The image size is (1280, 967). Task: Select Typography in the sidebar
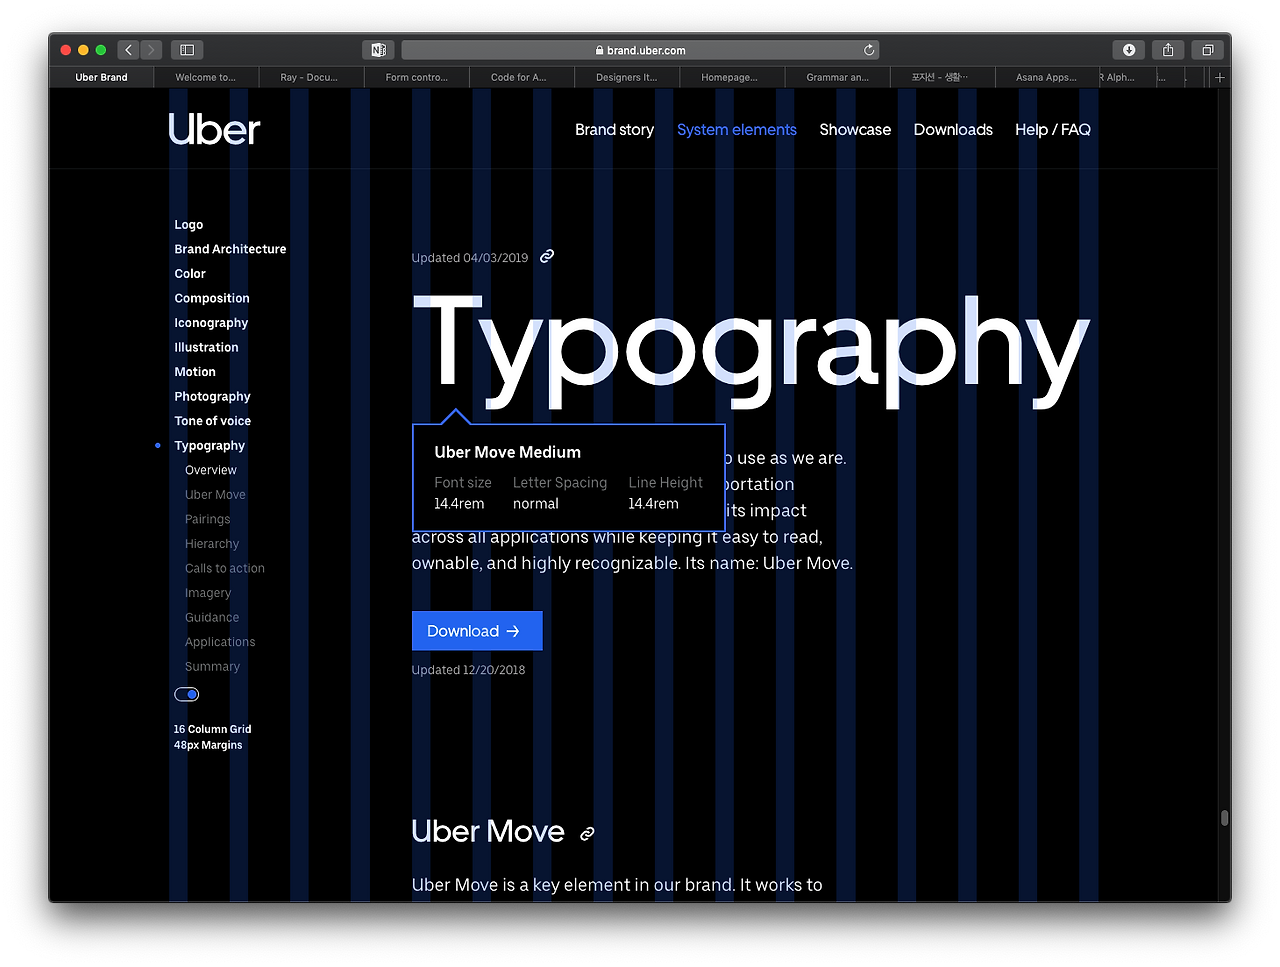coord(210,446)
